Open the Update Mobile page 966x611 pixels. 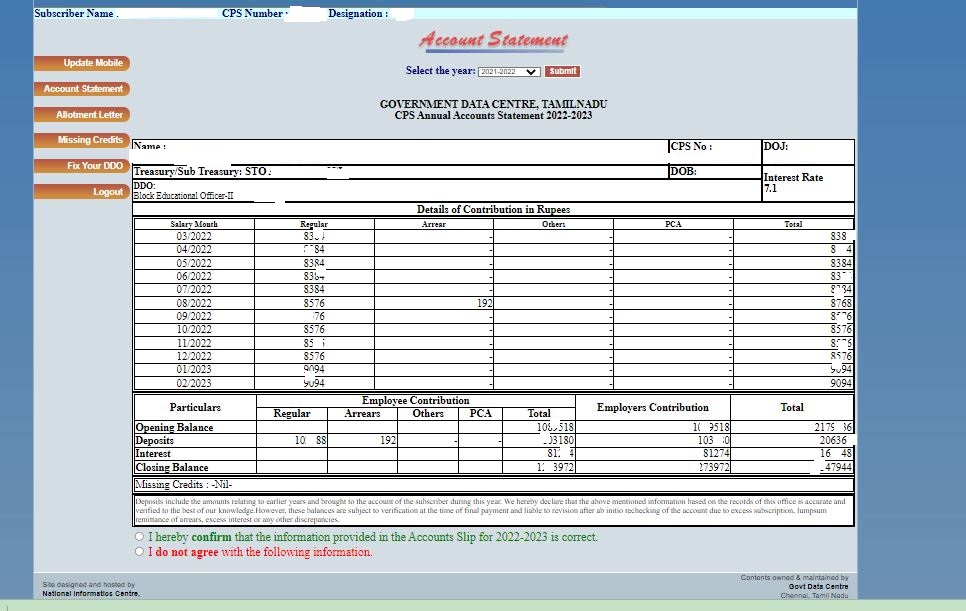click(x=82, y=63)
